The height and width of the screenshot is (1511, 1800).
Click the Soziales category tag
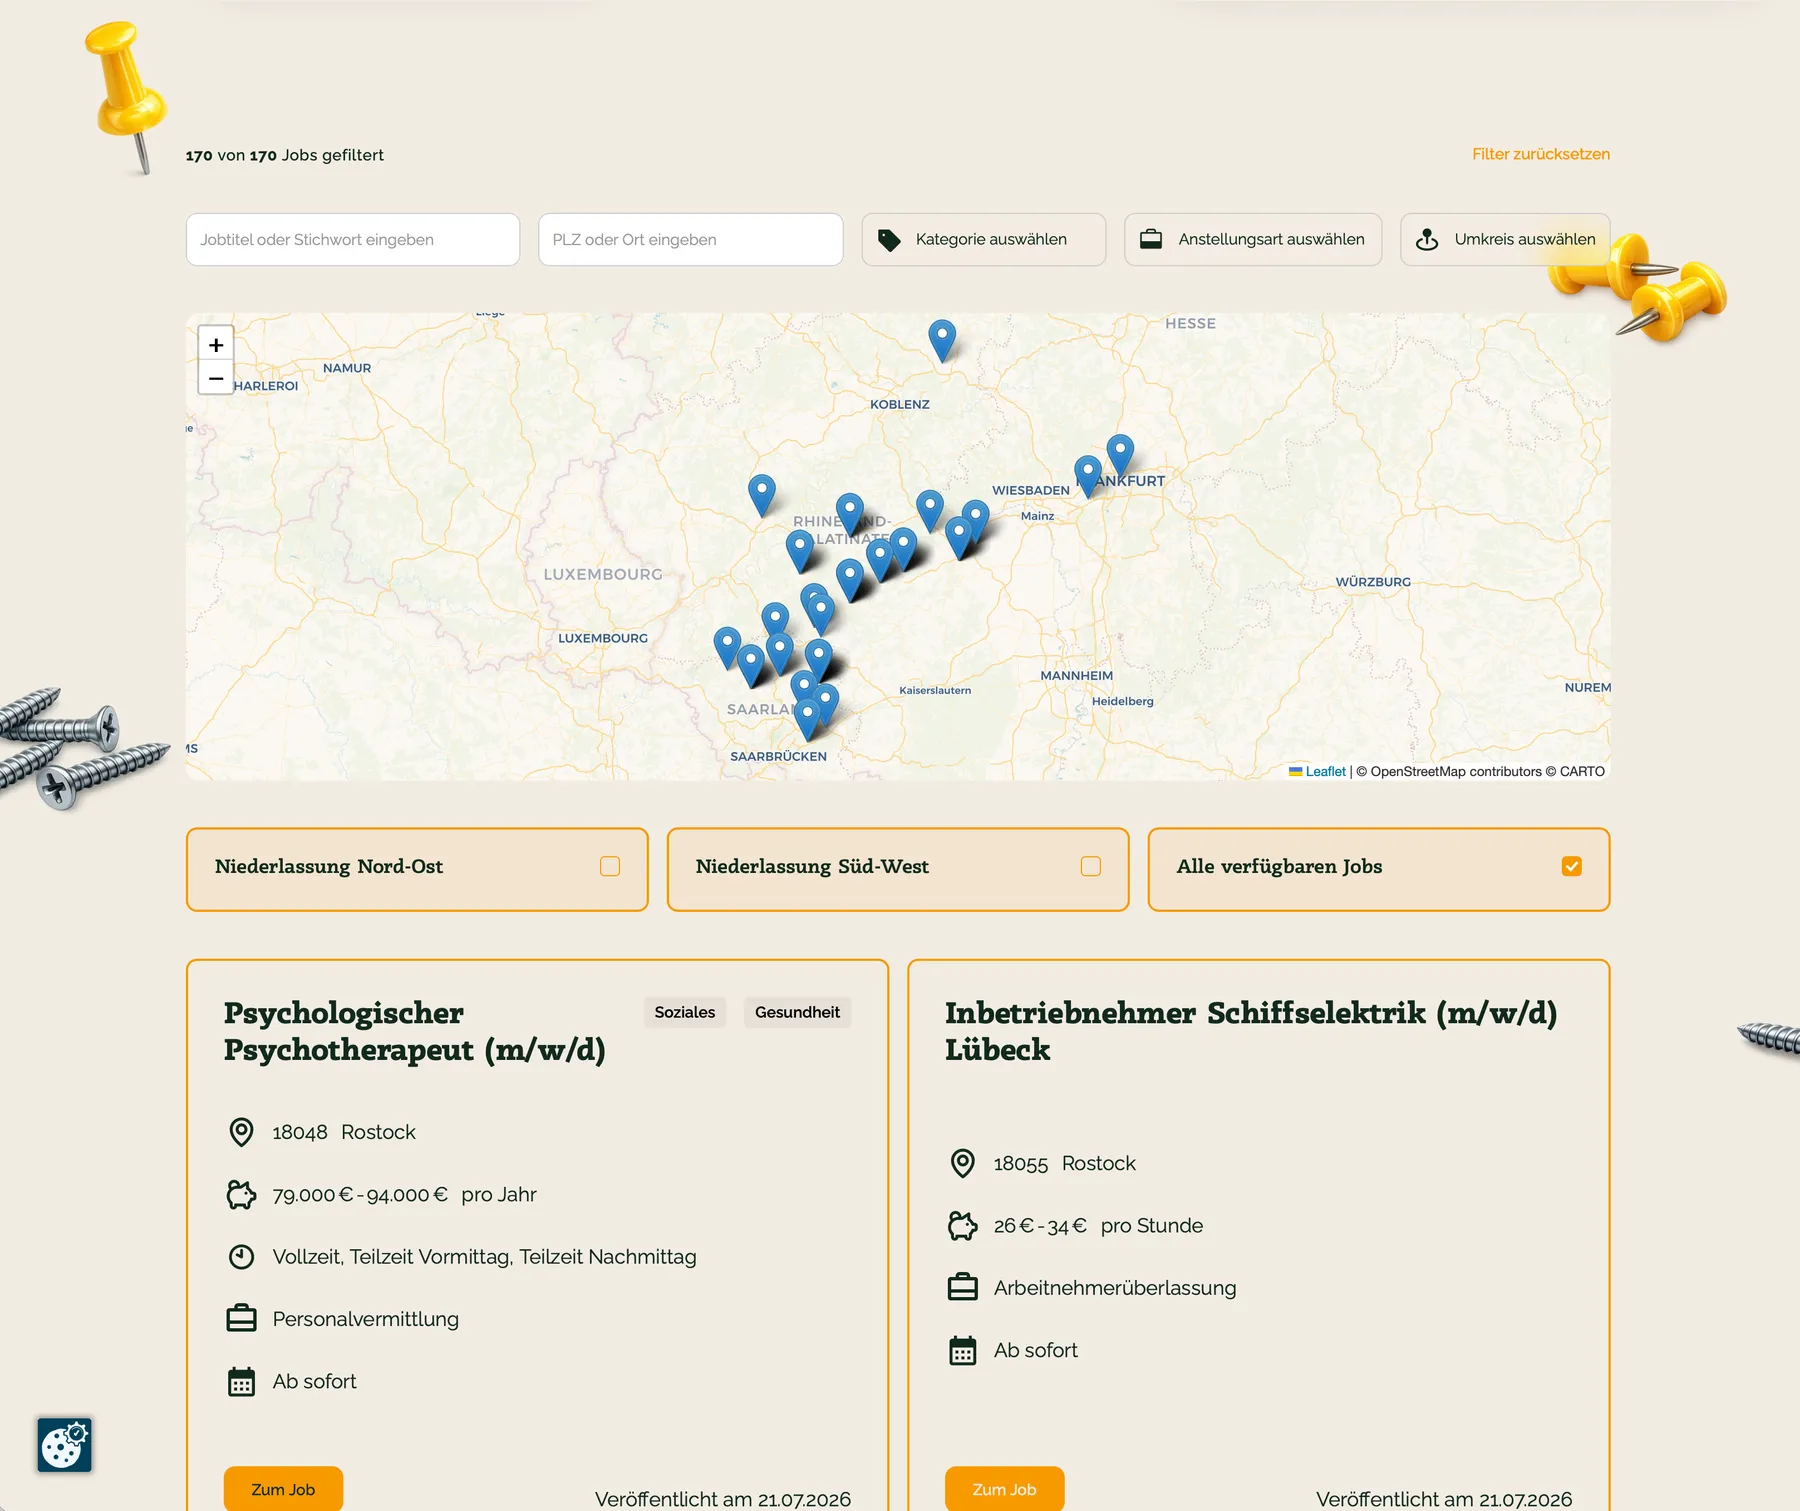[x=685, y=1012]
